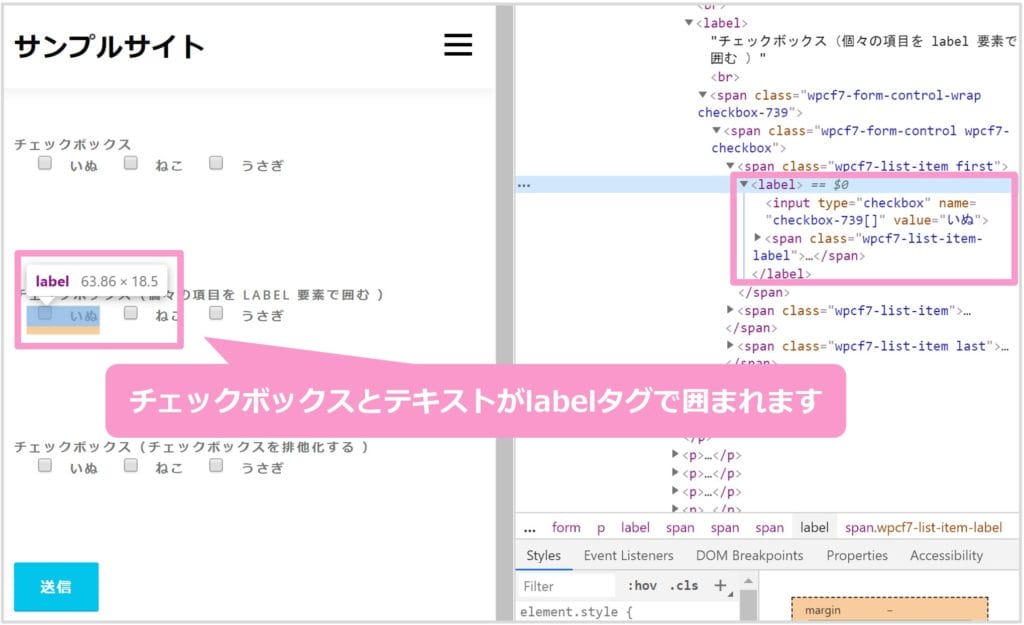
Task: Click the Filter styles input field
Action: (x=567, y=586)
